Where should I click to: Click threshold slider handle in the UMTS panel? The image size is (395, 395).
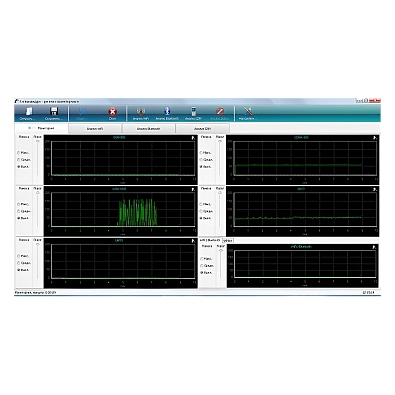coord(38,245)
